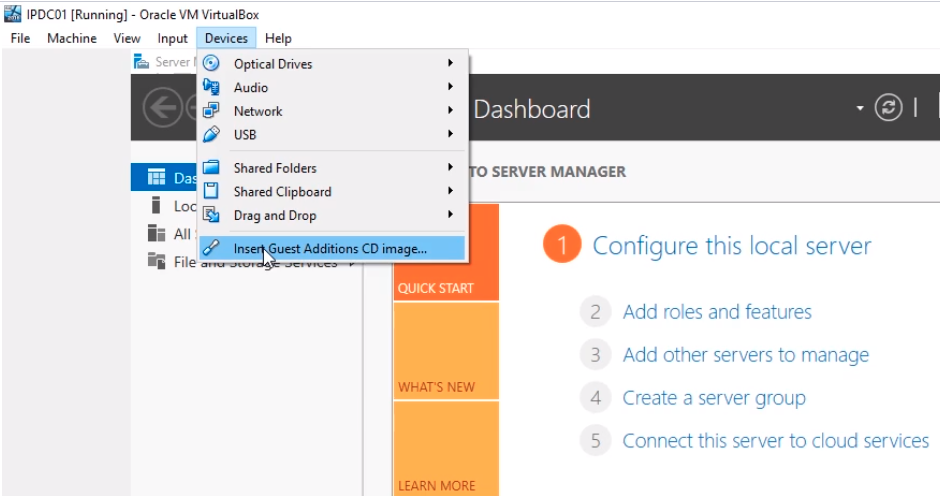The image size is (940, 496).
Task: Expand the Audio submenu arrow
Action: coord(450,86)
